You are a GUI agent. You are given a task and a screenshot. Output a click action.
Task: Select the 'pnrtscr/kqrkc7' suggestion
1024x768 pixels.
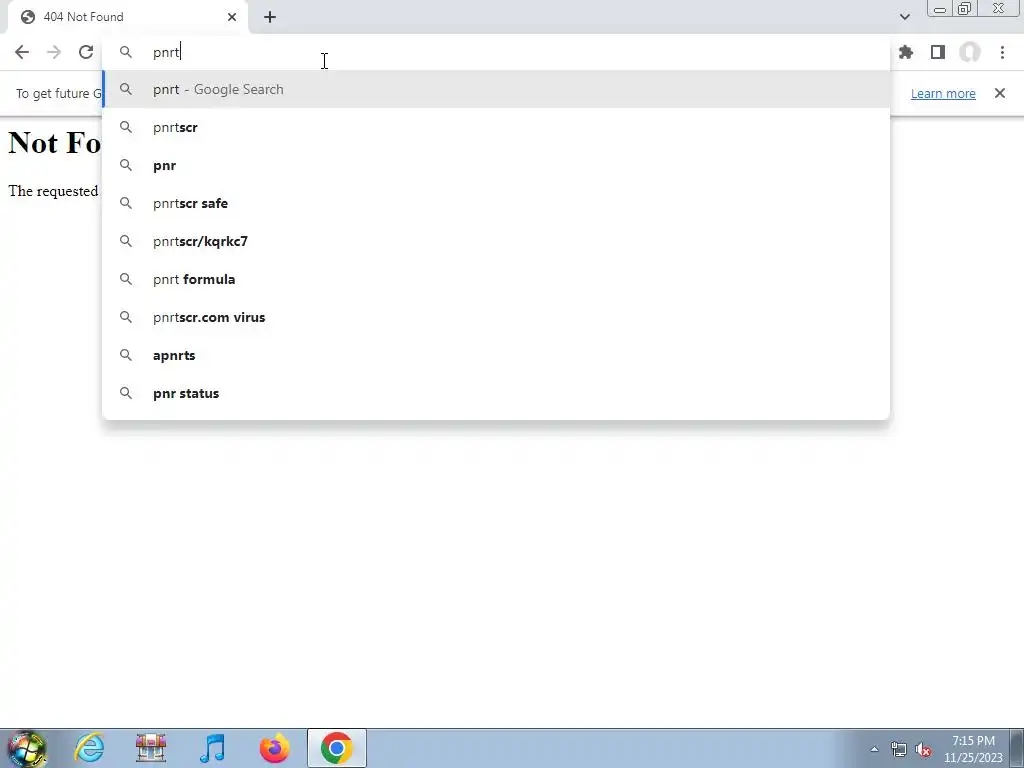coord(496,241)
